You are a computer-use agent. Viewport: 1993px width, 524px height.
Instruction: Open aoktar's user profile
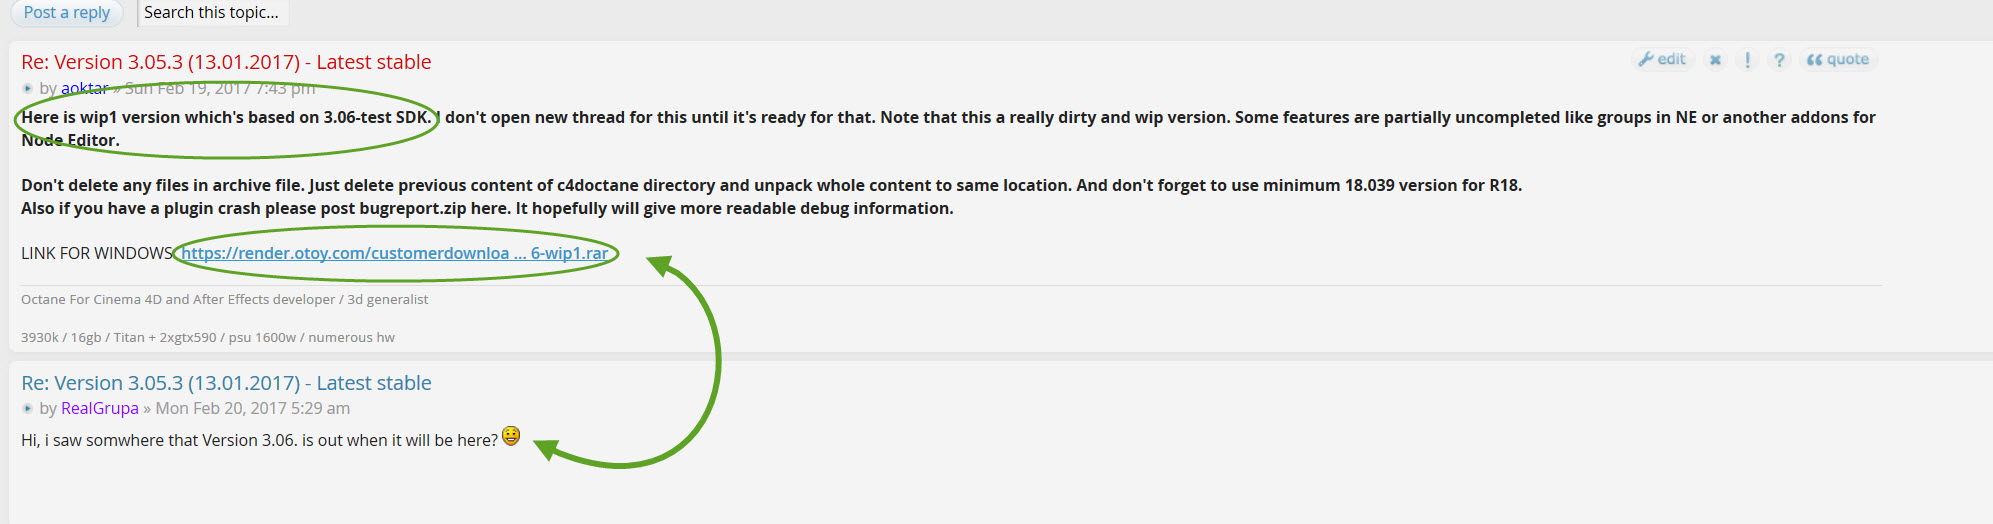tap(84, 88)
